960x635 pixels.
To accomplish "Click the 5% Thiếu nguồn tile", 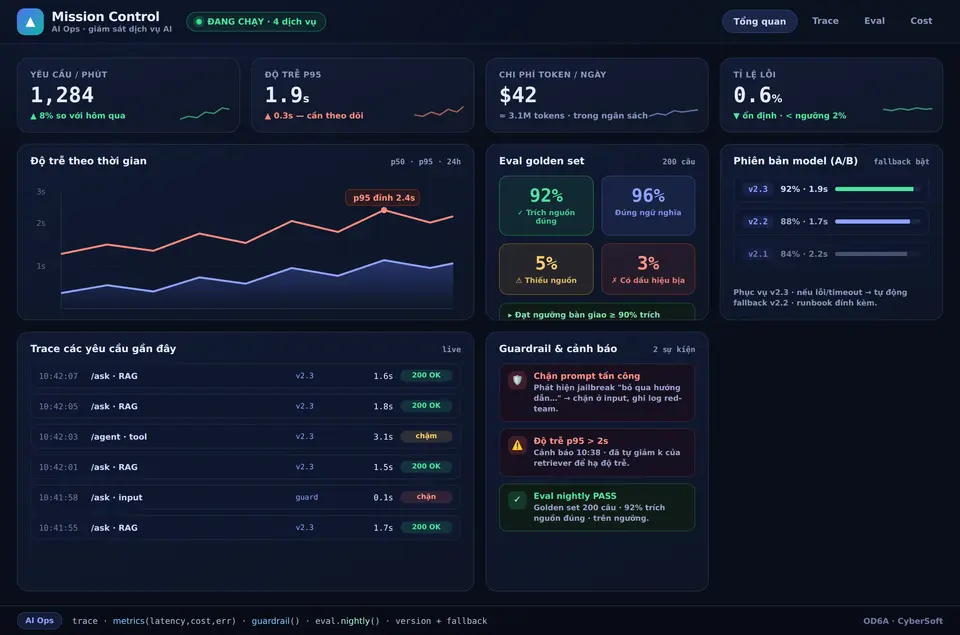I will [x=546, y=269].
